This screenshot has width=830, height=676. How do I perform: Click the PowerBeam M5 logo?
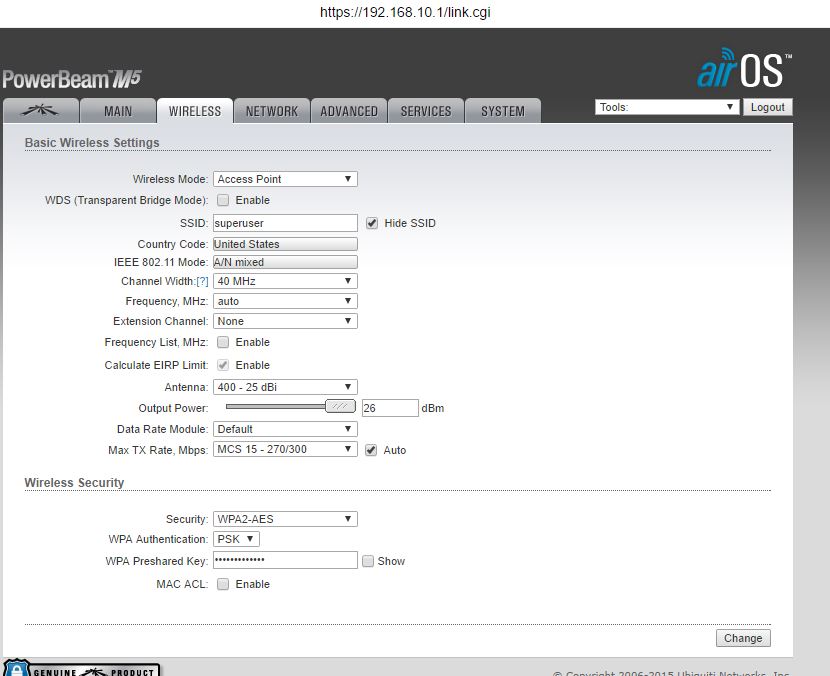(x=72, y=79)
